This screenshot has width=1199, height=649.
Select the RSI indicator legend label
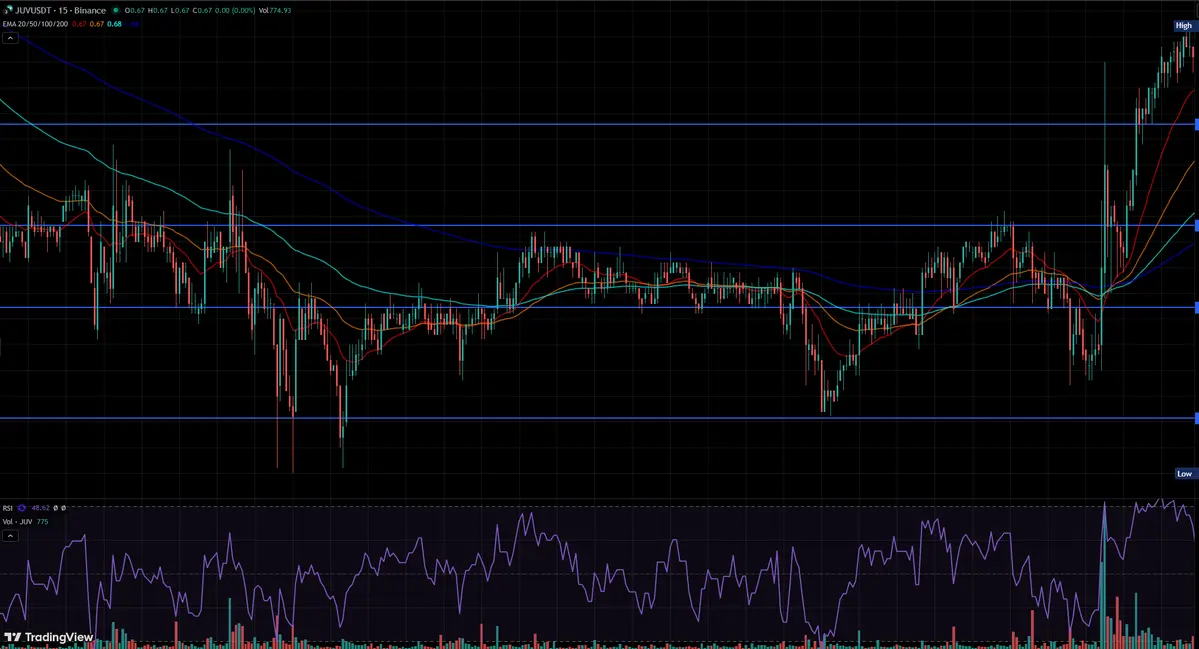[8, 508]
